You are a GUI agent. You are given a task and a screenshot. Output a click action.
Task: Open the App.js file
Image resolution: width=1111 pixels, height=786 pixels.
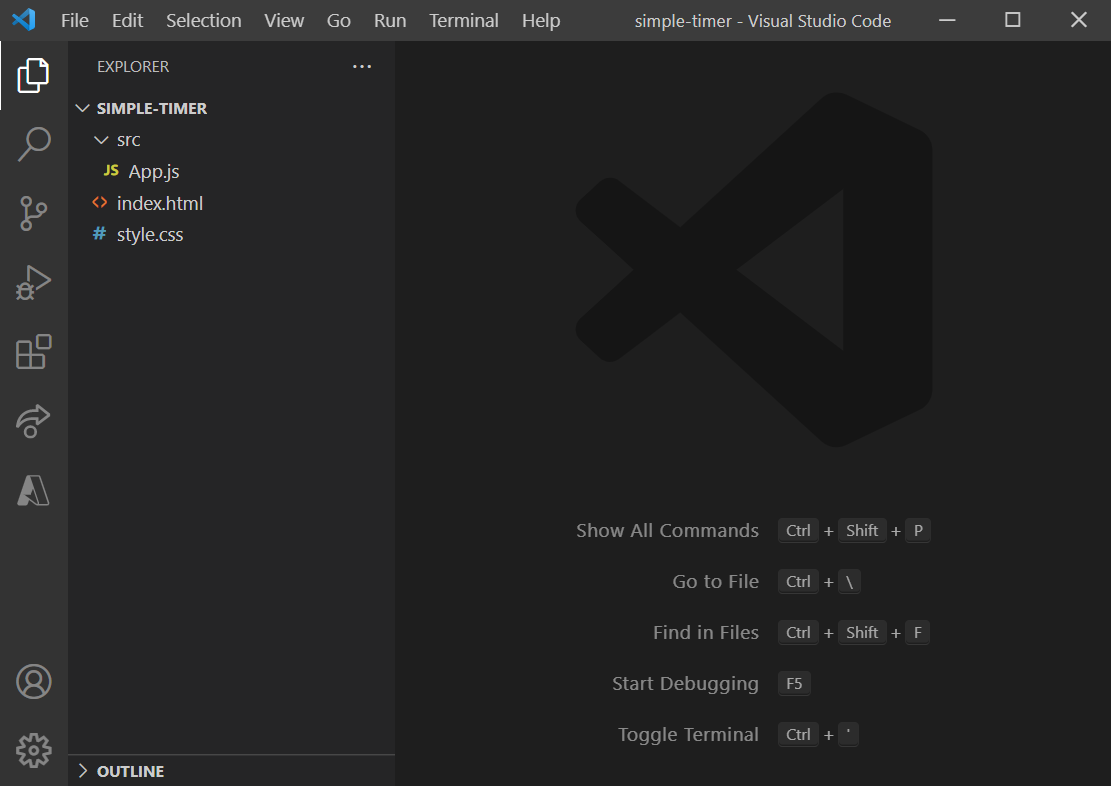click(x=153, y=172)
